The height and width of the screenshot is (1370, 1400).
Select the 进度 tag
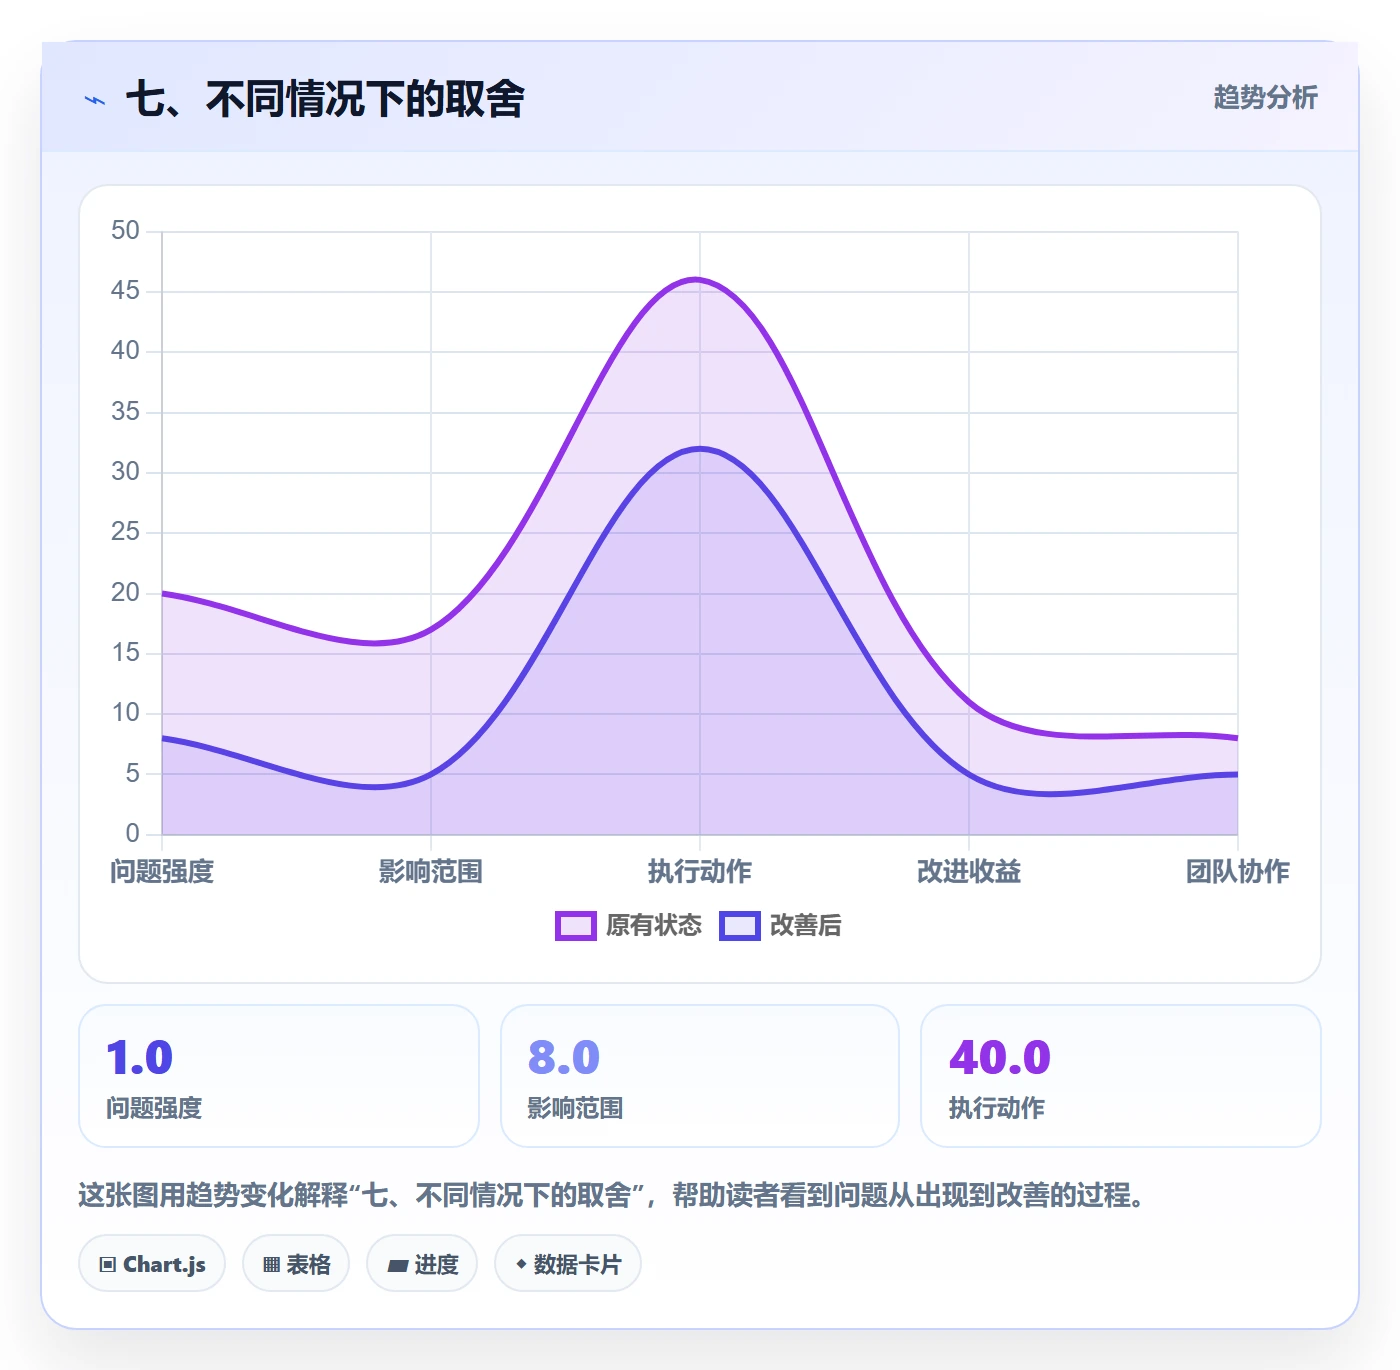(422, 1264)
